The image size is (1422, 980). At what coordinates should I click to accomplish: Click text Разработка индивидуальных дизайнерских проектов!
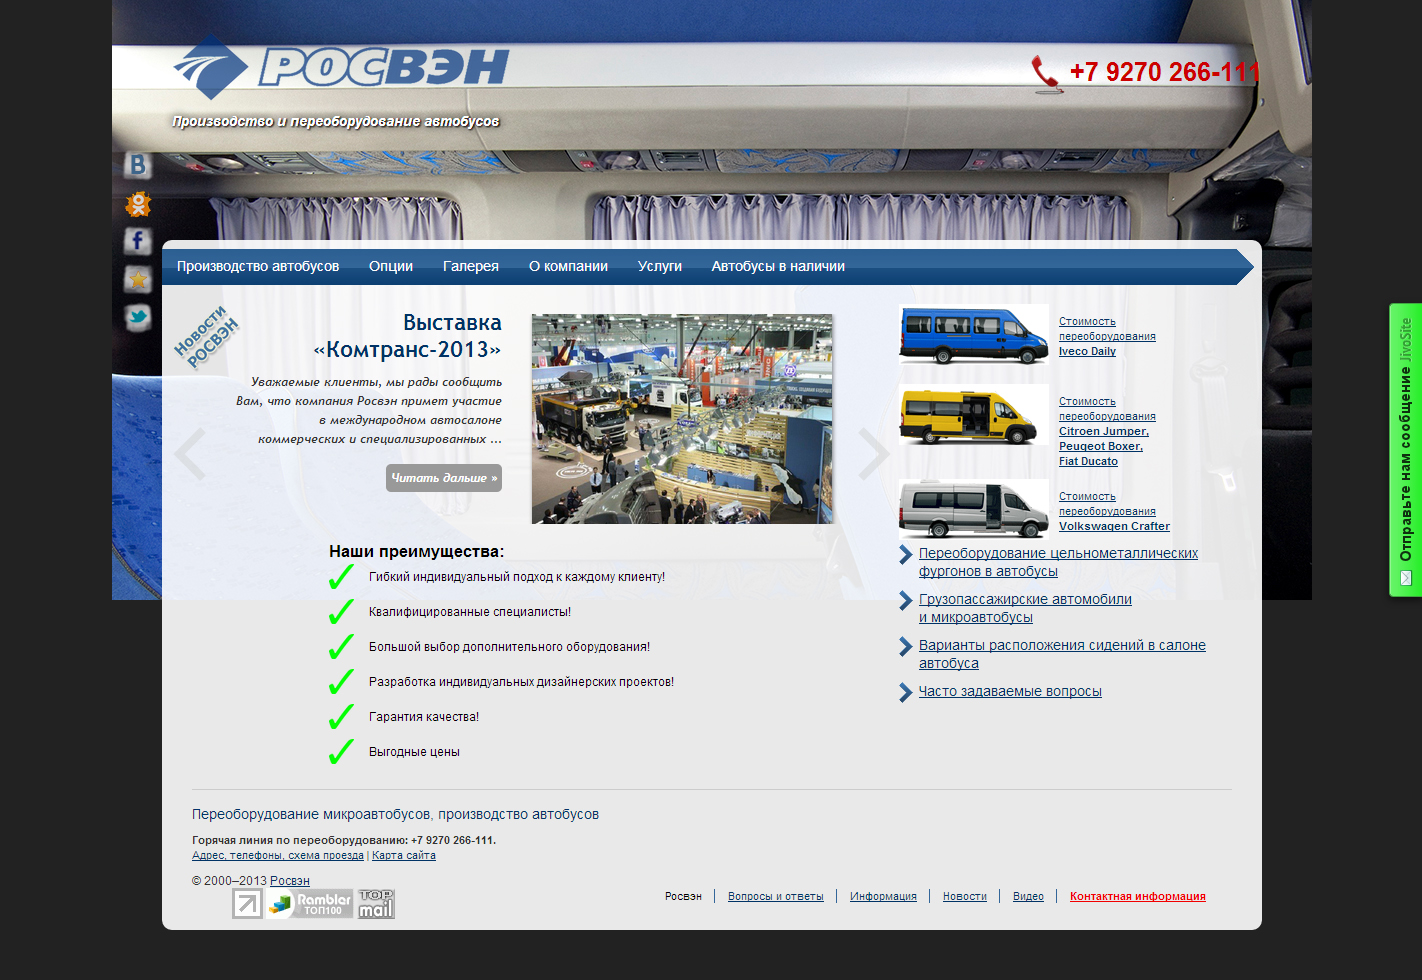(522, 682)
